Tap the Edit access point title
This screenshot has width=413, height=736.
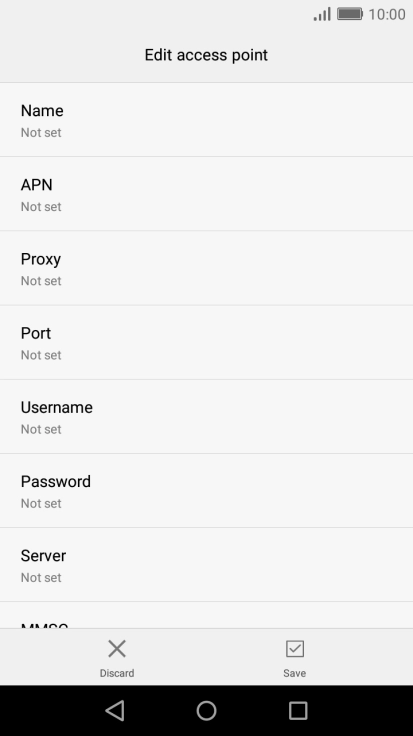tap(206, 55)
